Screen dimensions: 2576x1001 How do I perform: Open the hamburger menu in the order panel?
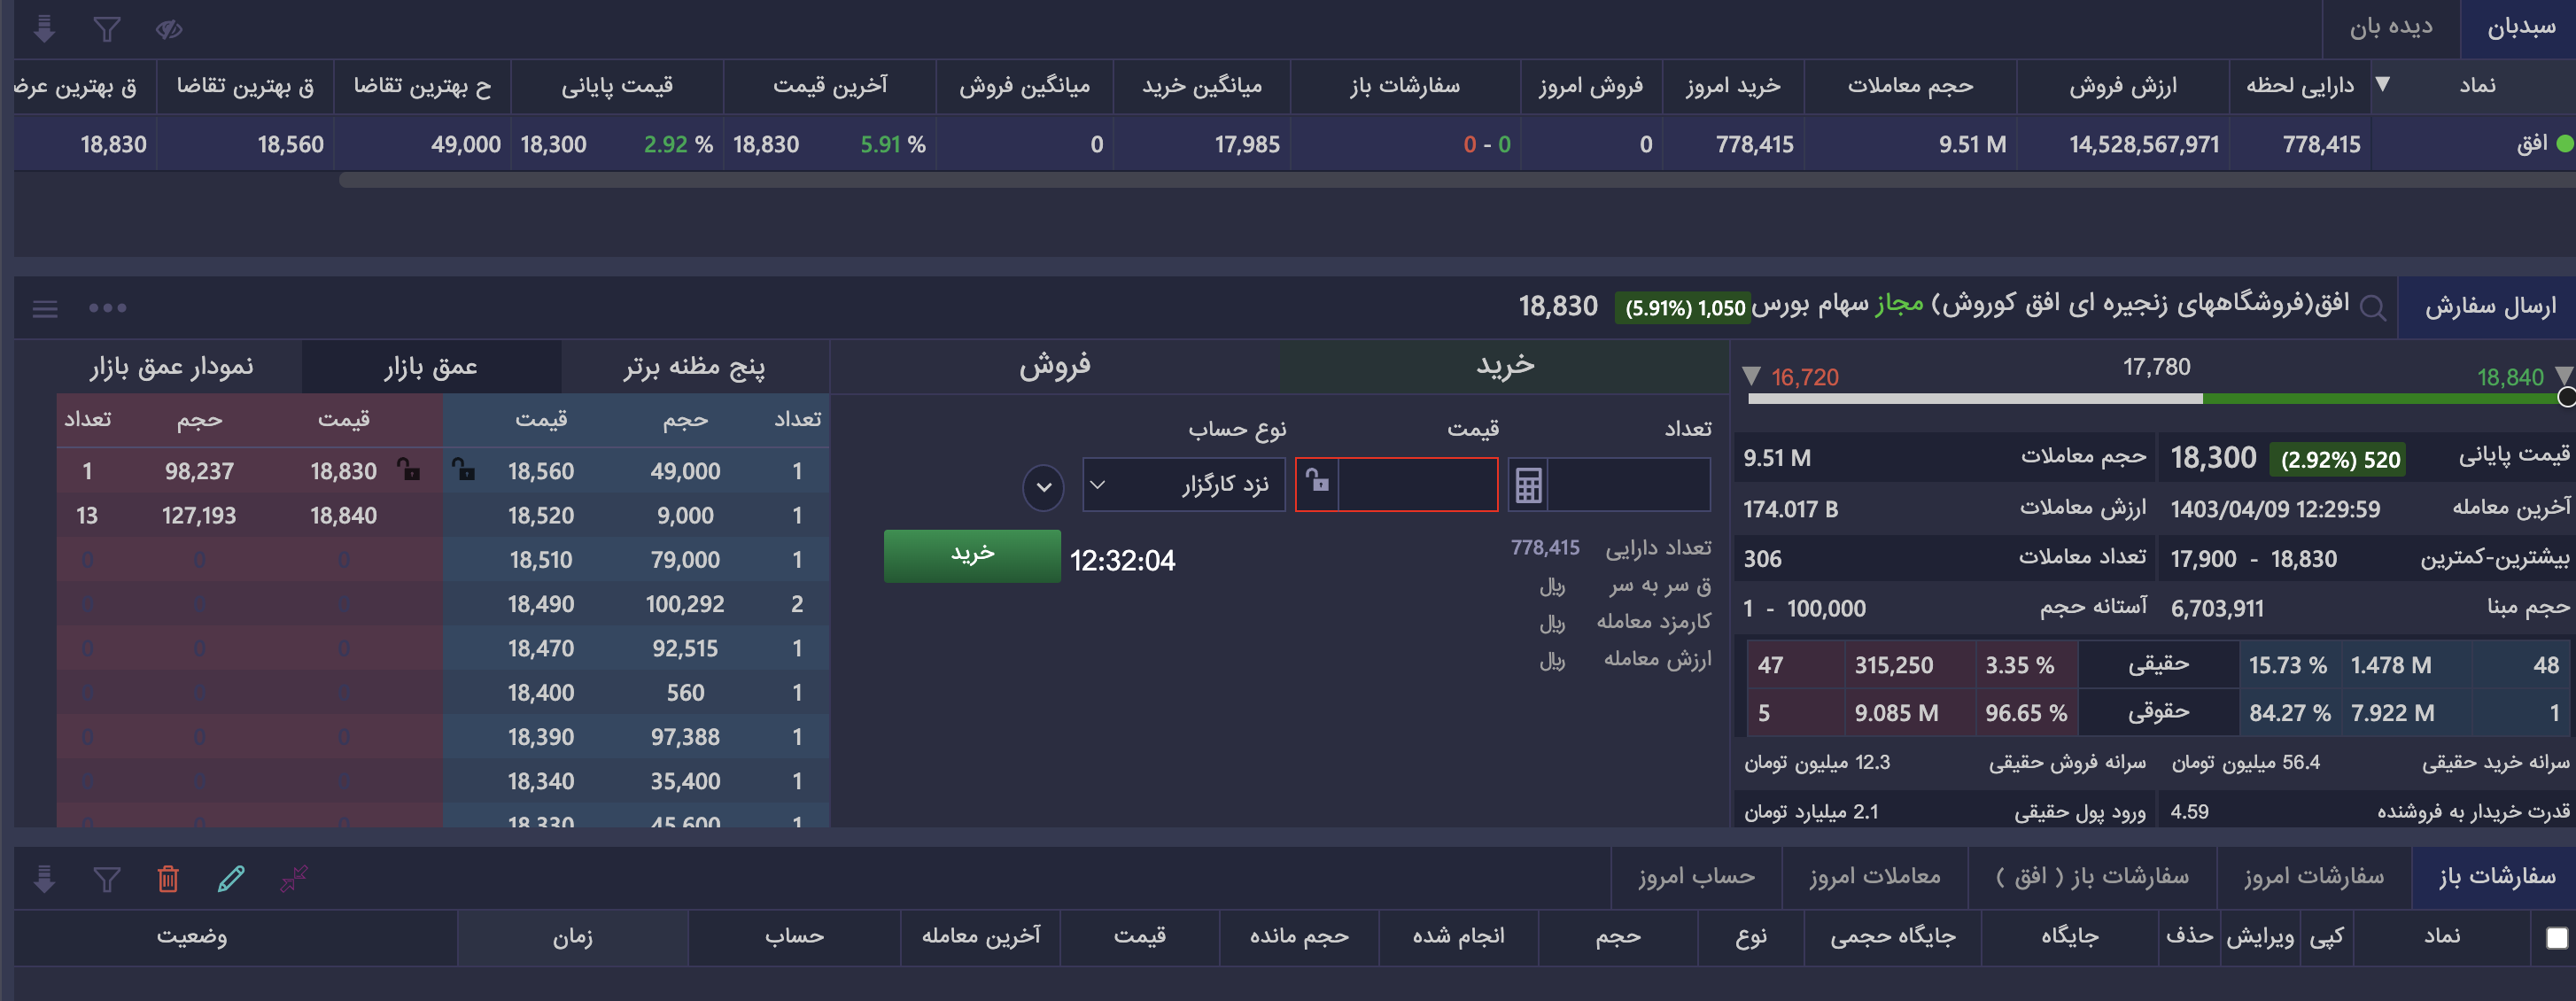[x=45, y=309]
